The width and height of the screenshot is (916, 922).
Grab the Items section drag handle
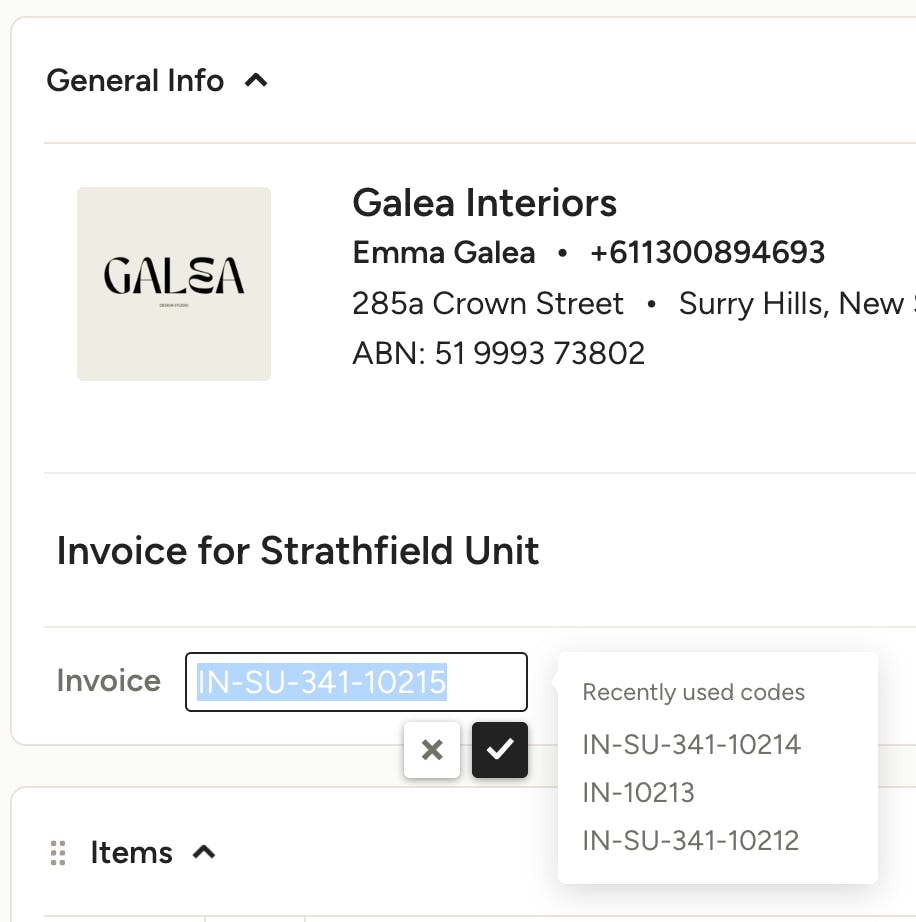pyautogui.click(x=58, y=853)
